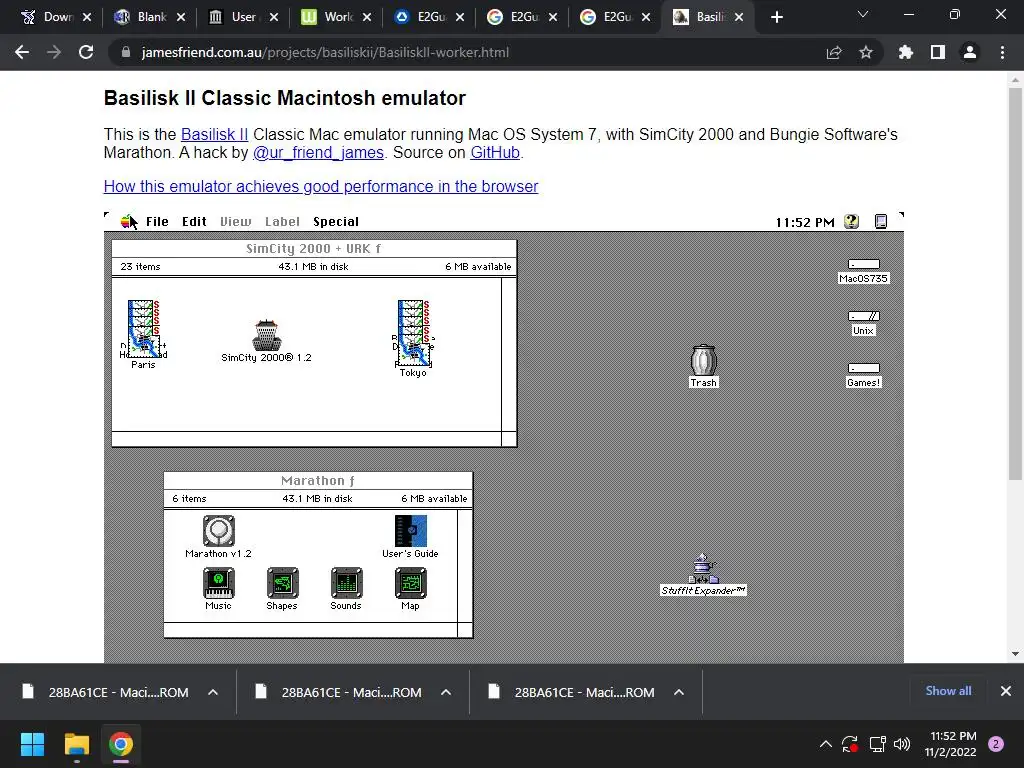Open the Special menu in Mac OS
The image size is (1024, 768).
pos(336,221)
